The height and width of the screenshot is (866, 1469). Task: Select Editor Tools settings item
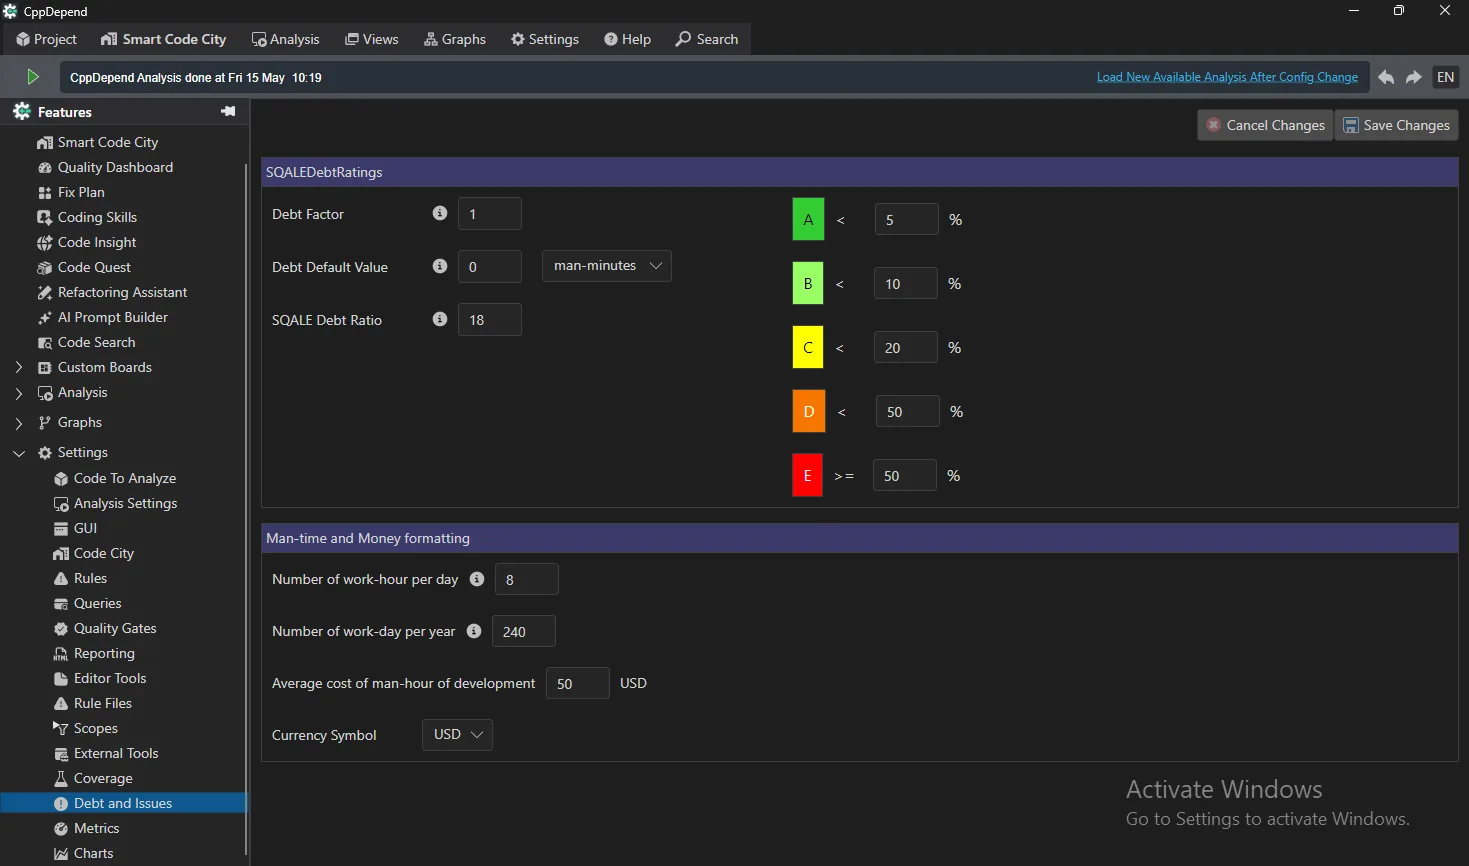pyautogui.click(x=100, y=678)
